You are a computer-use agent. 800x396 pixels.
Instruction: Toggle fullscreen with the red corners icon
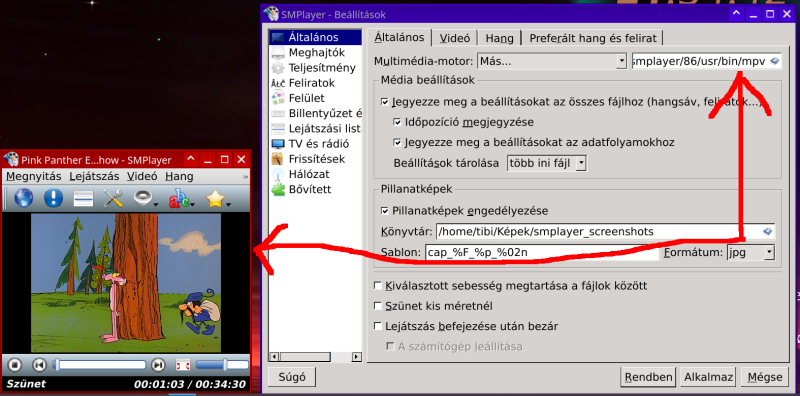pyautogui.click(x=183, y=365)
